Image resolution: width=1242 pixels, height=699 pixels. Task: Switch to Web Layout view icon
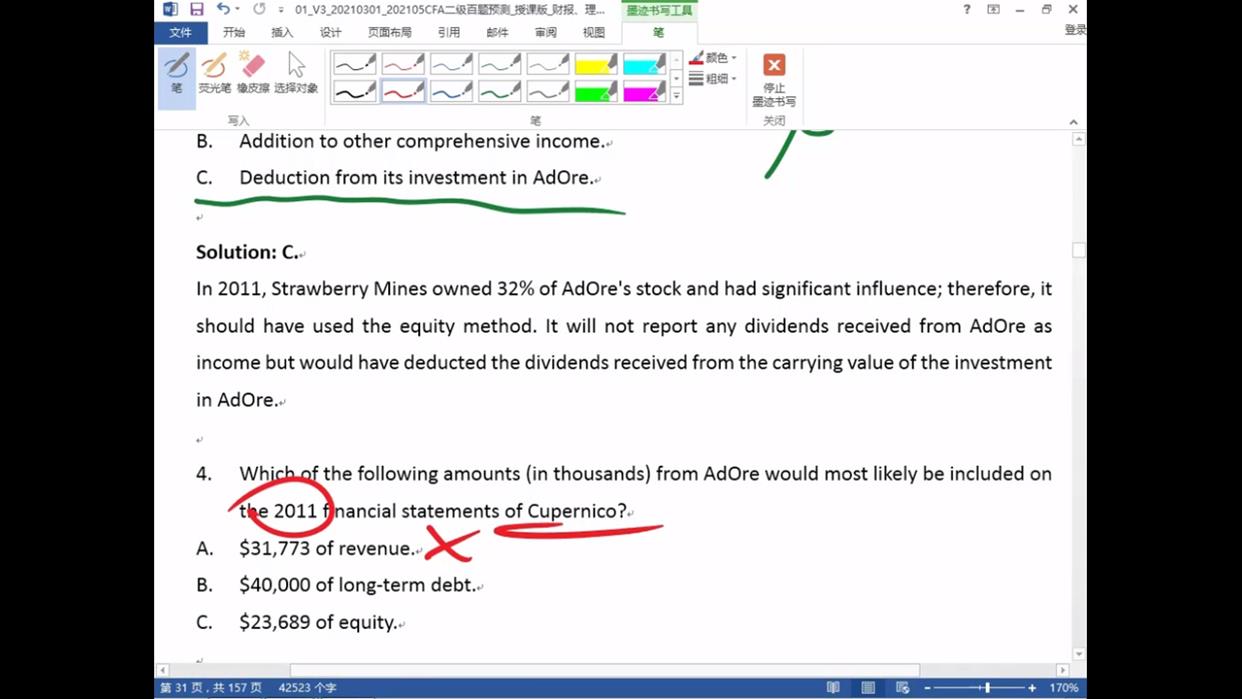point(902,688)
